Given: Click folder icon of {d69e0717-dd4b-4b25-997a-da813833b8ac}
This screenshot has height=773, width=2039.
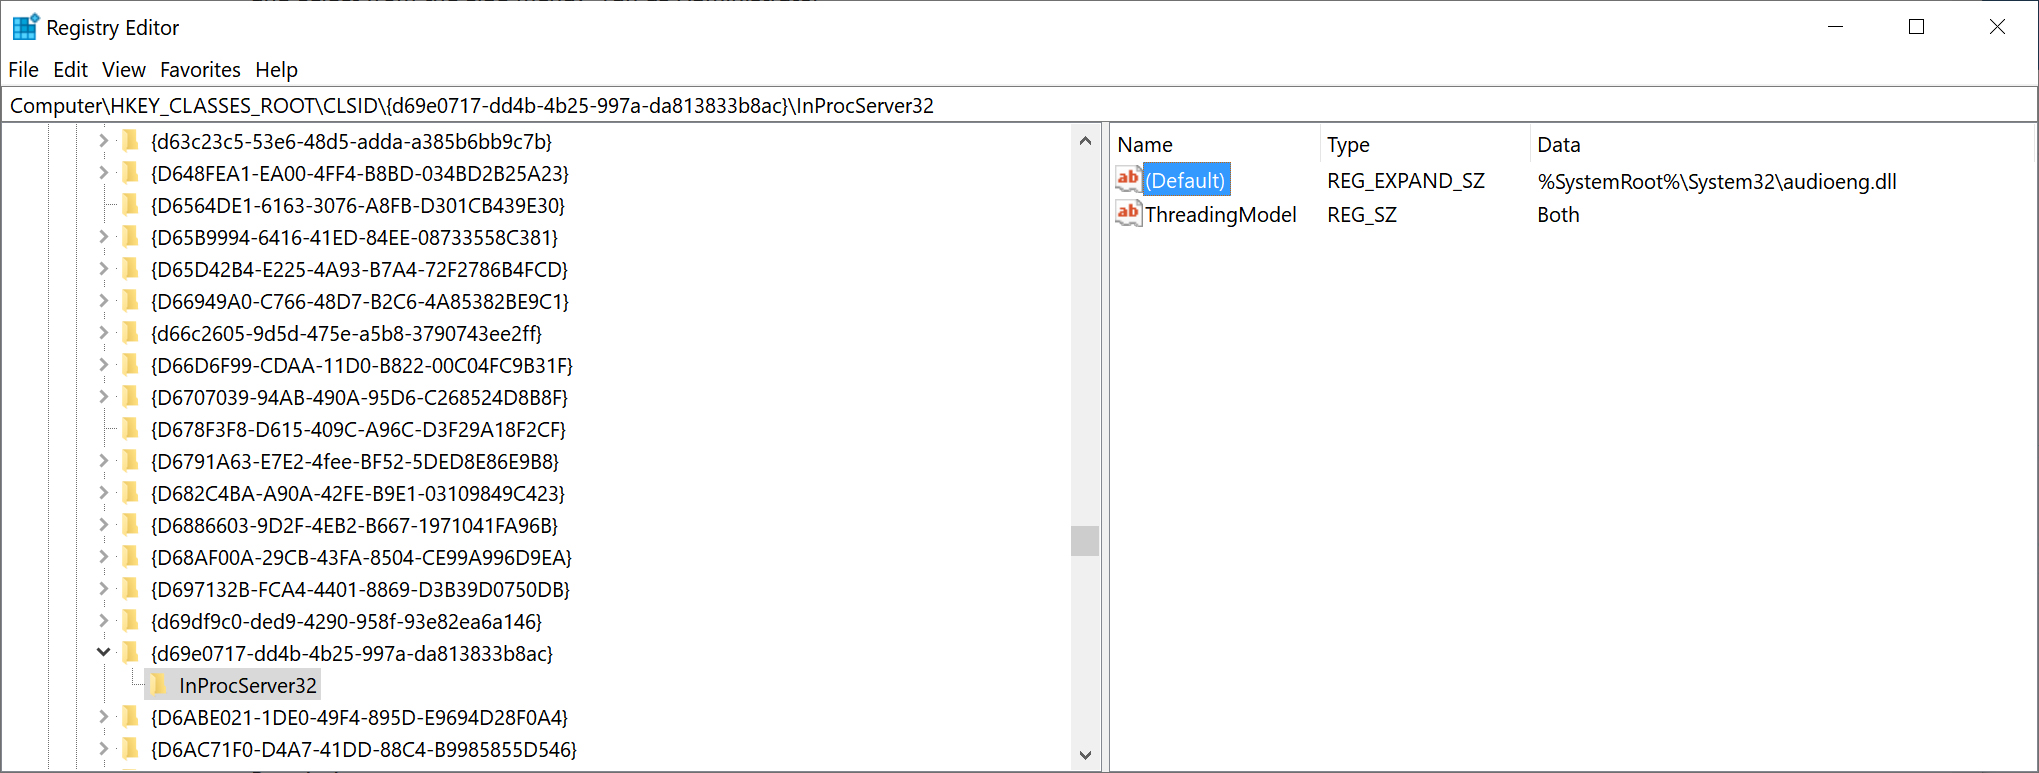Looking at the screenshot, I should [130, 653].
